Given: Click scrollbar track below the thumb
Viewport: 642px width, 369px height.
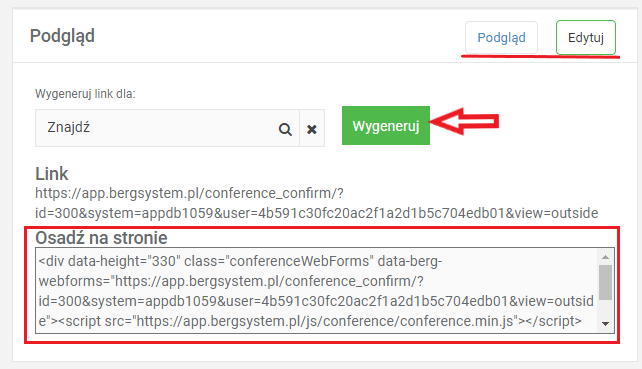Looking at the screenshot, I should (606, 309).
